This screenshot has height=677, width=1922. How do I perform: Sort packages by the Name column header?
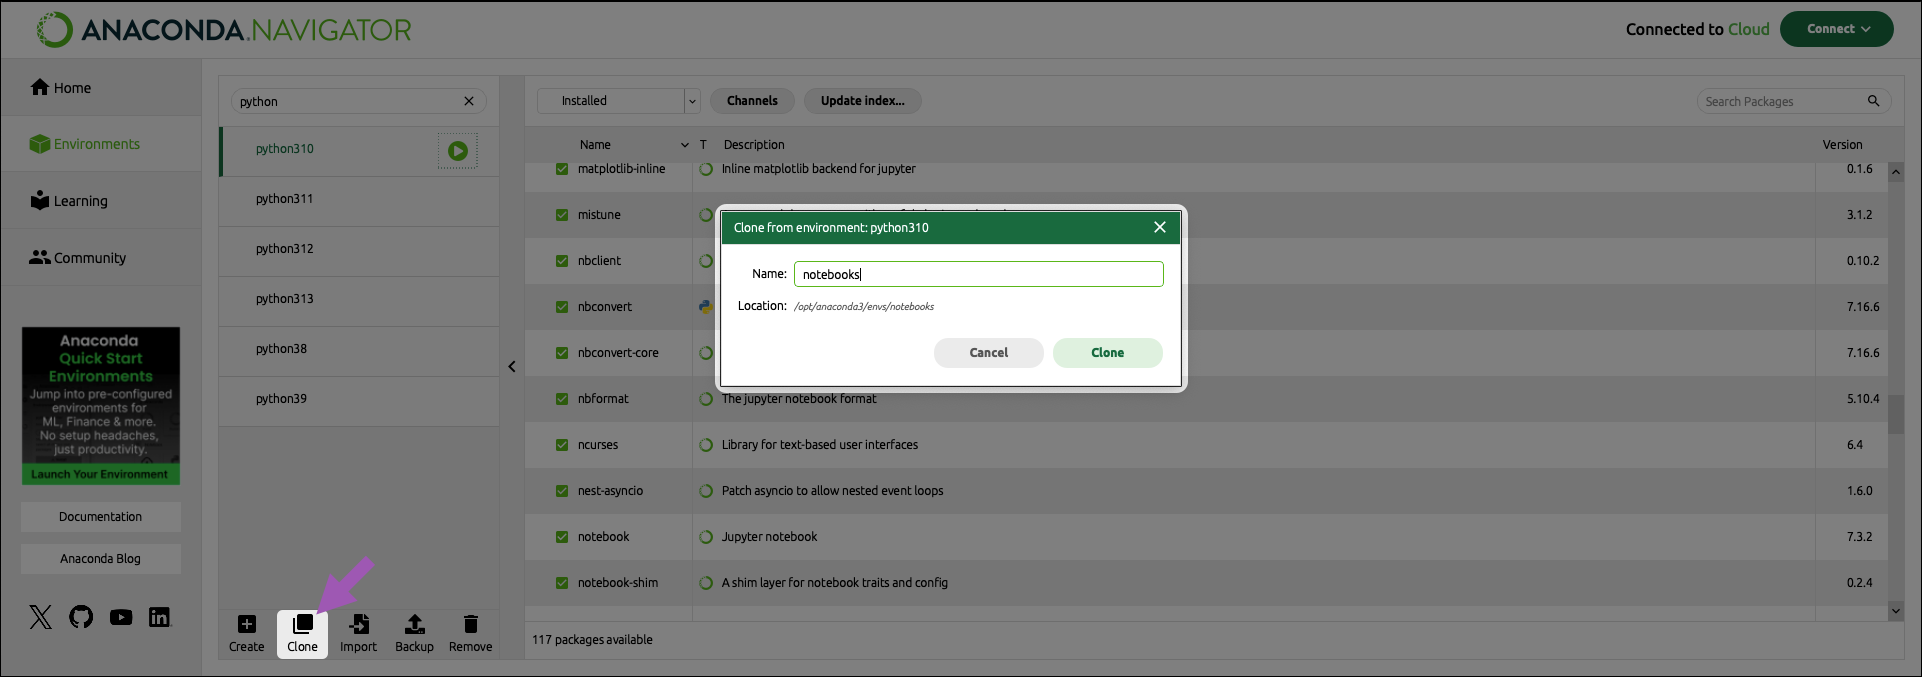click(595, 145)
